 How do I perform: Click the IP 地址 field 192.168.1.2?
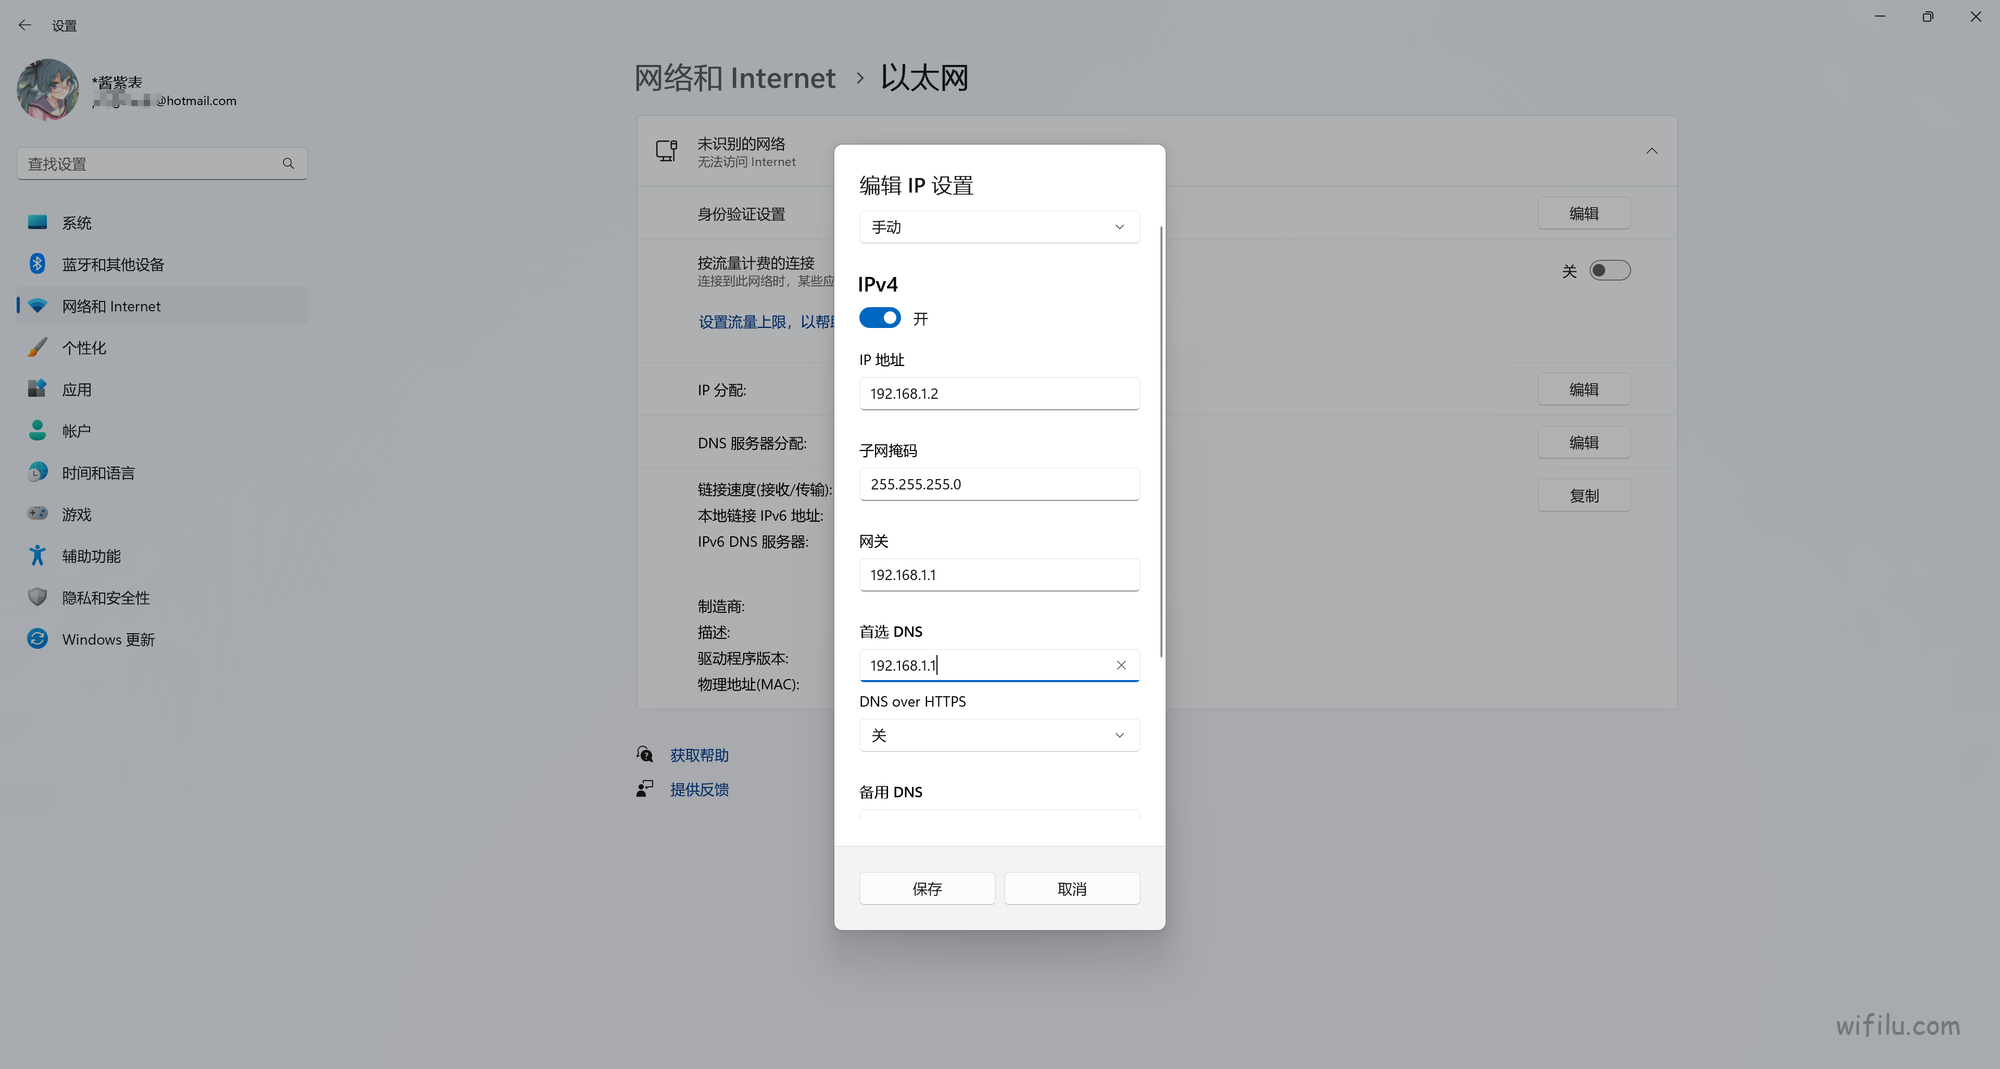999,394
